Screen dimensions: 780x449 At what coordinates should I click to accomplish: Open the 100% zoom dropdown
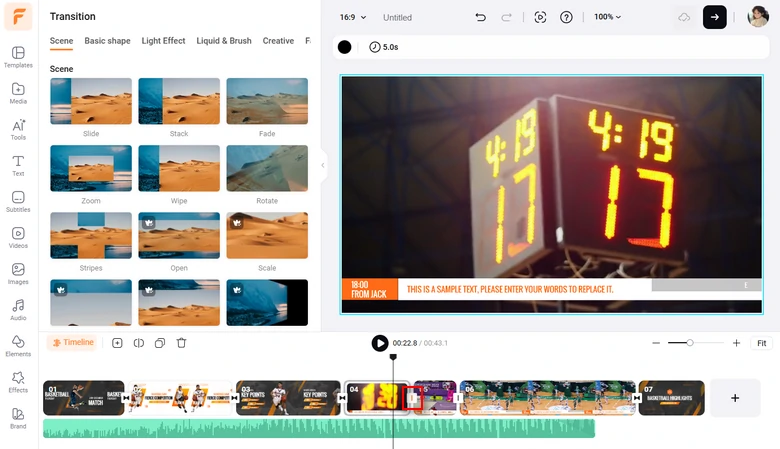(607, 17)
